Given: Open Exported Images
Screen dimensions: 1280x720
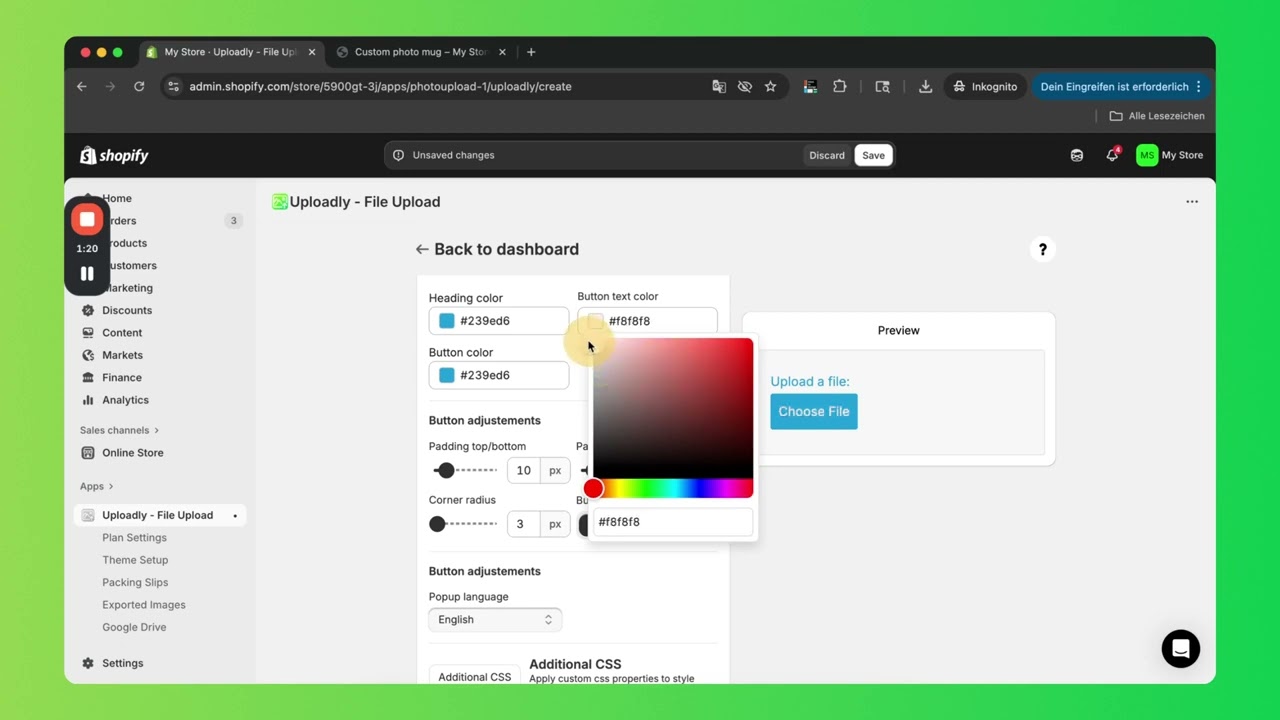Looking at the screenshot, I should tap(144, 605).
